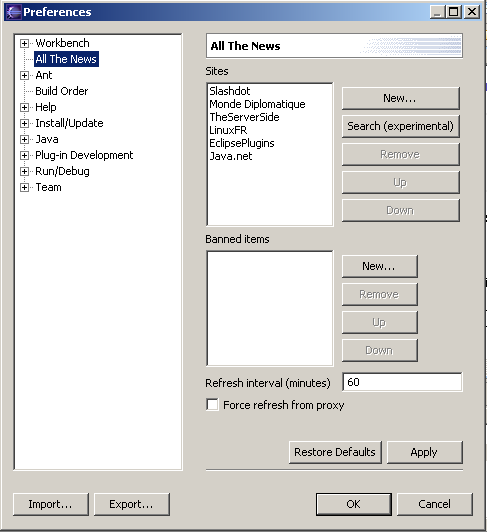
Task: Click the Eclipse icon in title bar
Action: coord(14,12)
